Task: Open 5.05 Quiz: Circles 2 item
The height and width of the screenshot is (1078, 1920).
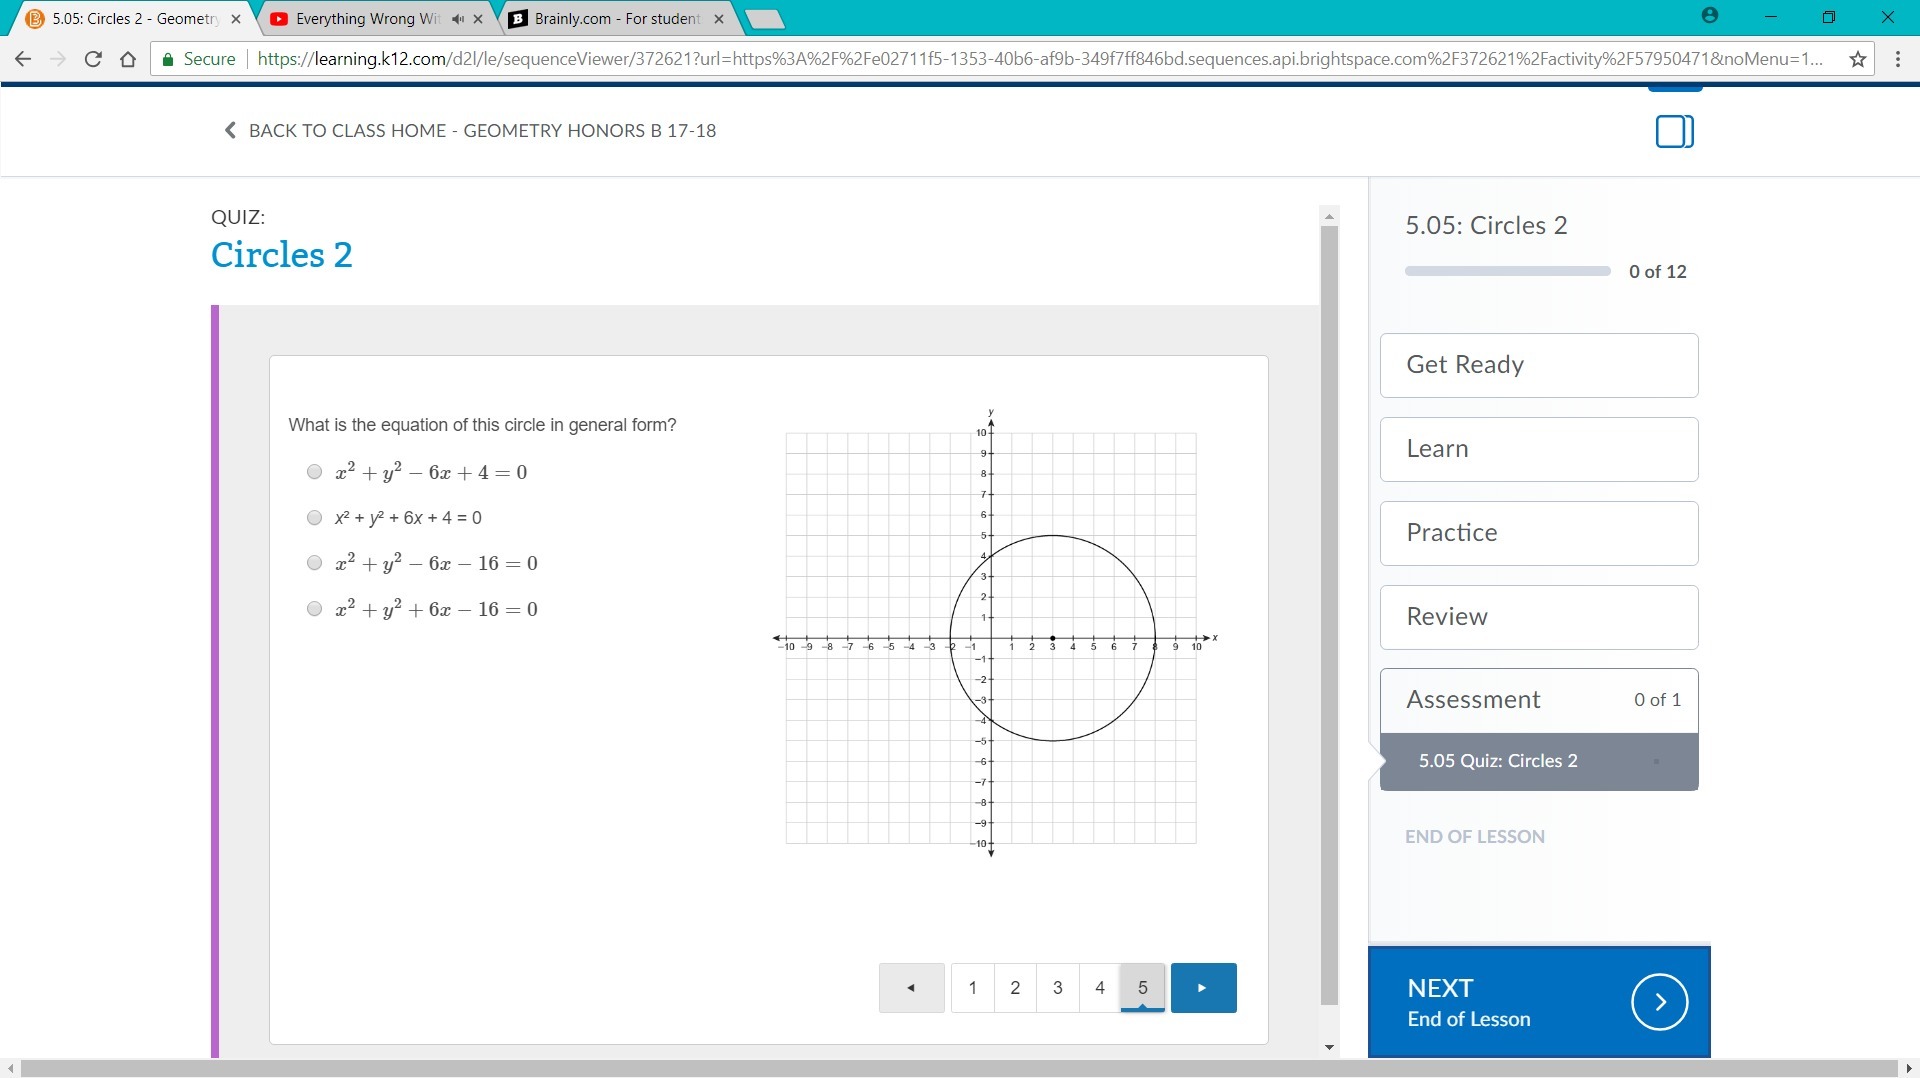Action: (x=1539, y=761)
